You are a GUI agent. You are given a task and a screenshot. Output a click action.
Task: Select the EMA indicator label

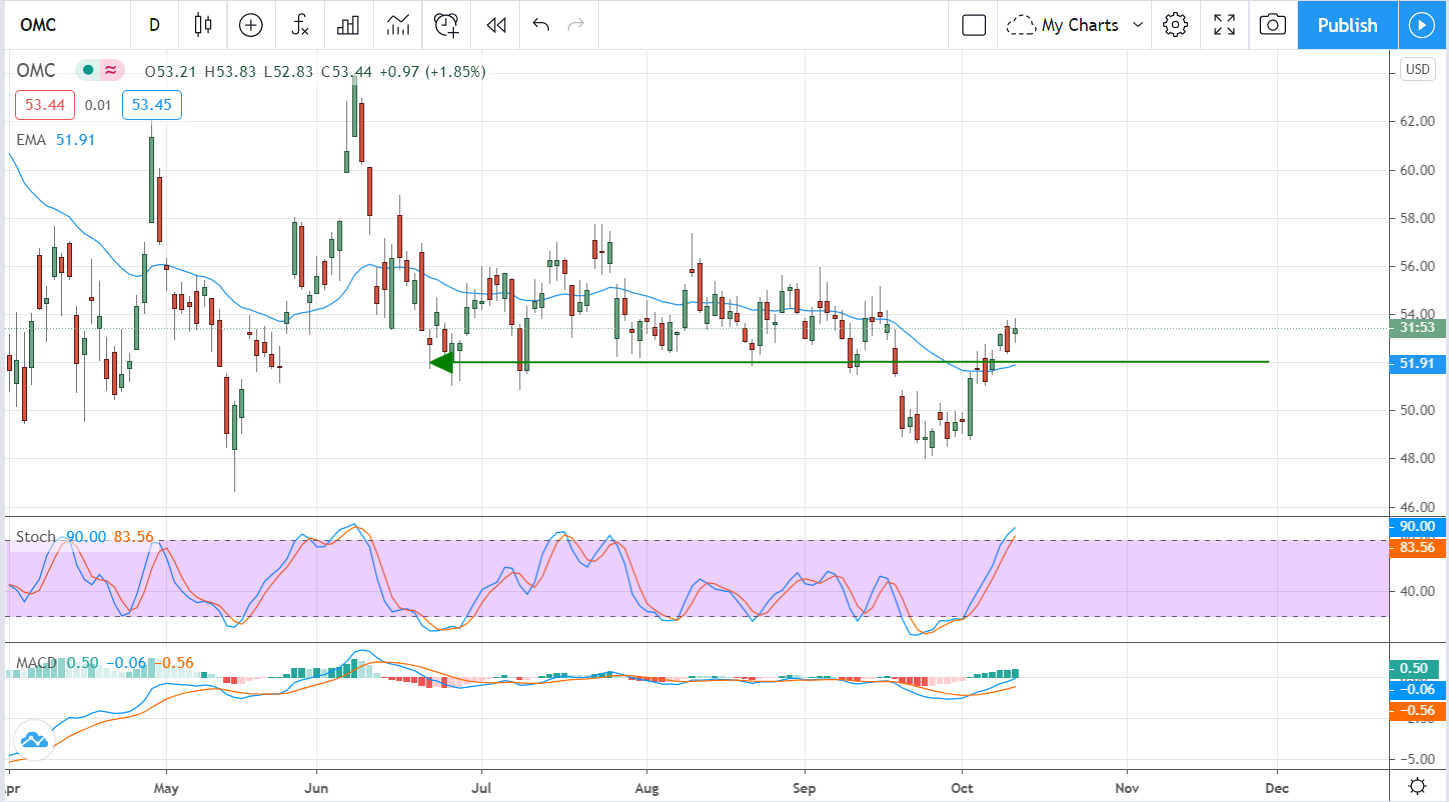31,140
